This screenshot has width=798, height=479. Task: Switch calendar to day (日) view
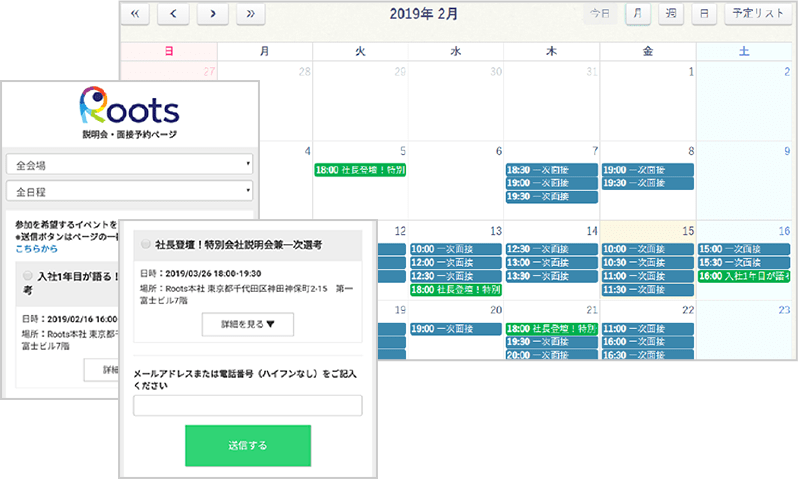705,14
